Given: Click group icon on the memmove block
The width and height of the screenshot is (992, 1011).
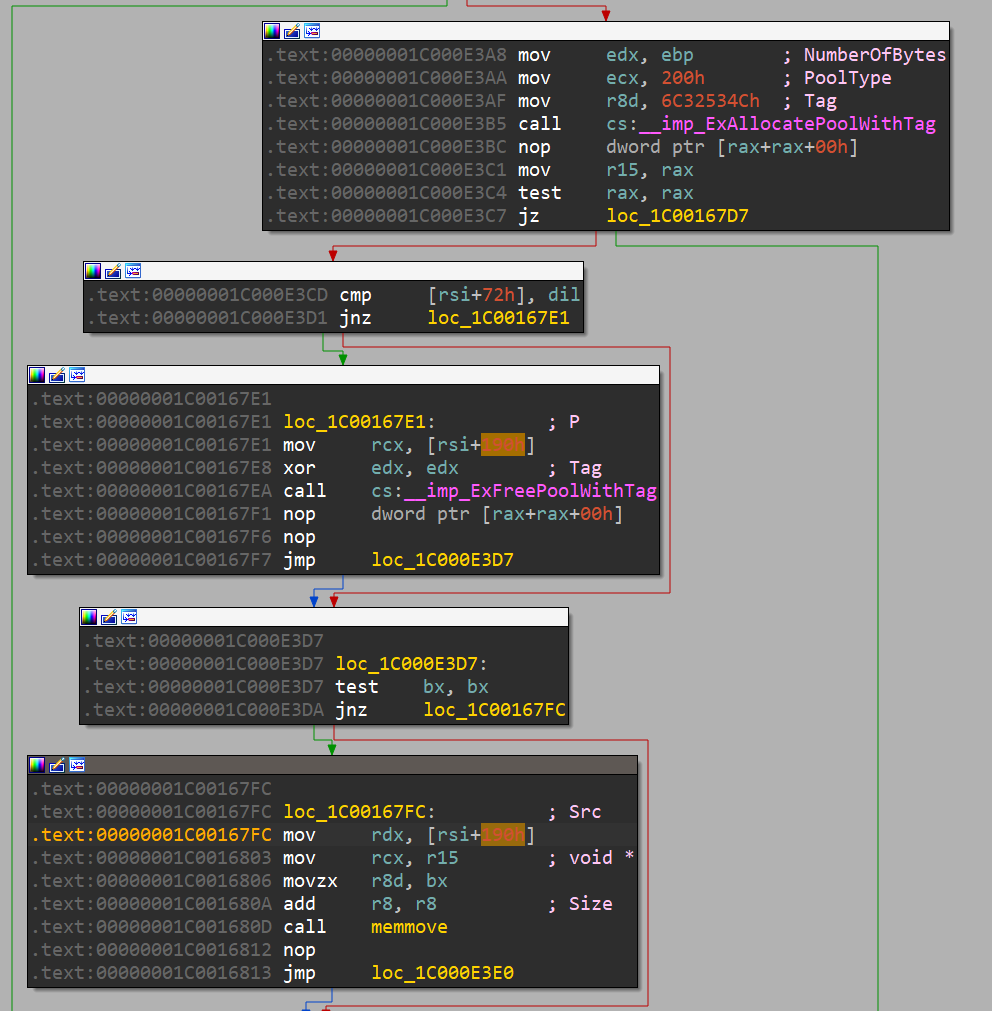Looking at the screenshot, I should [x=77, y=765].
